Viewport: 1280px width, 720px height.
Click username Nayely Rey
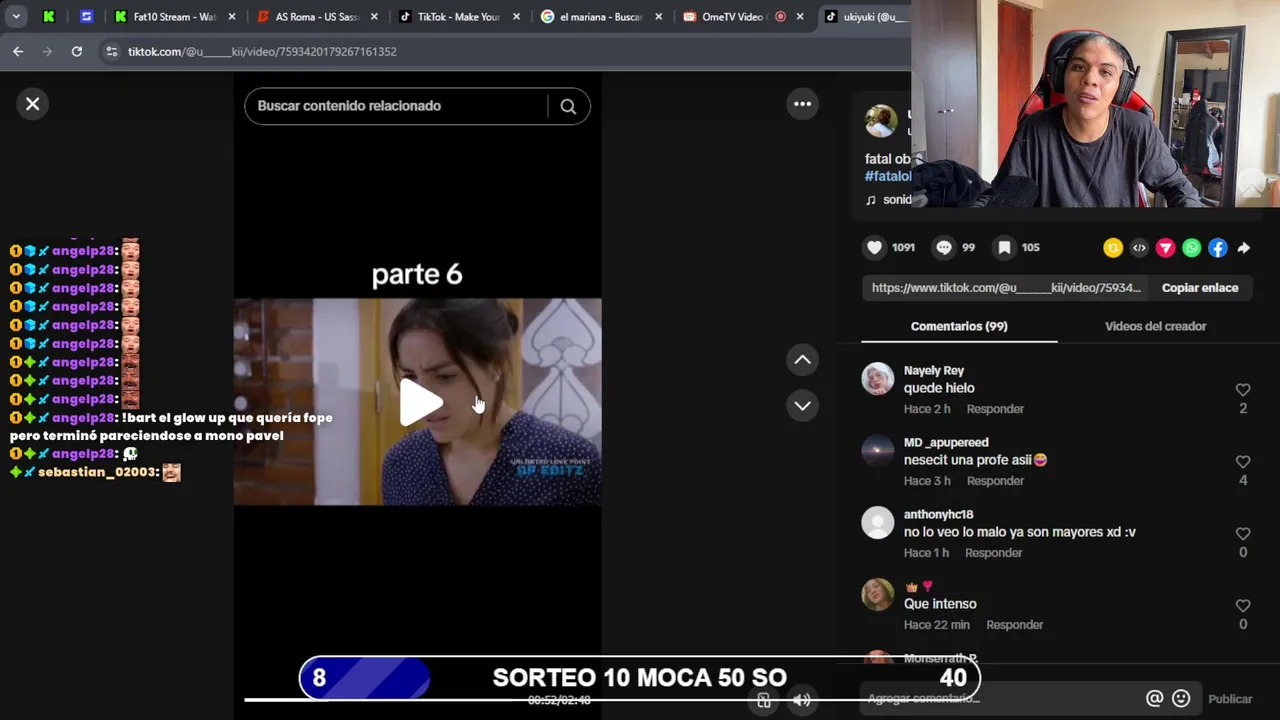pos(934,371)
